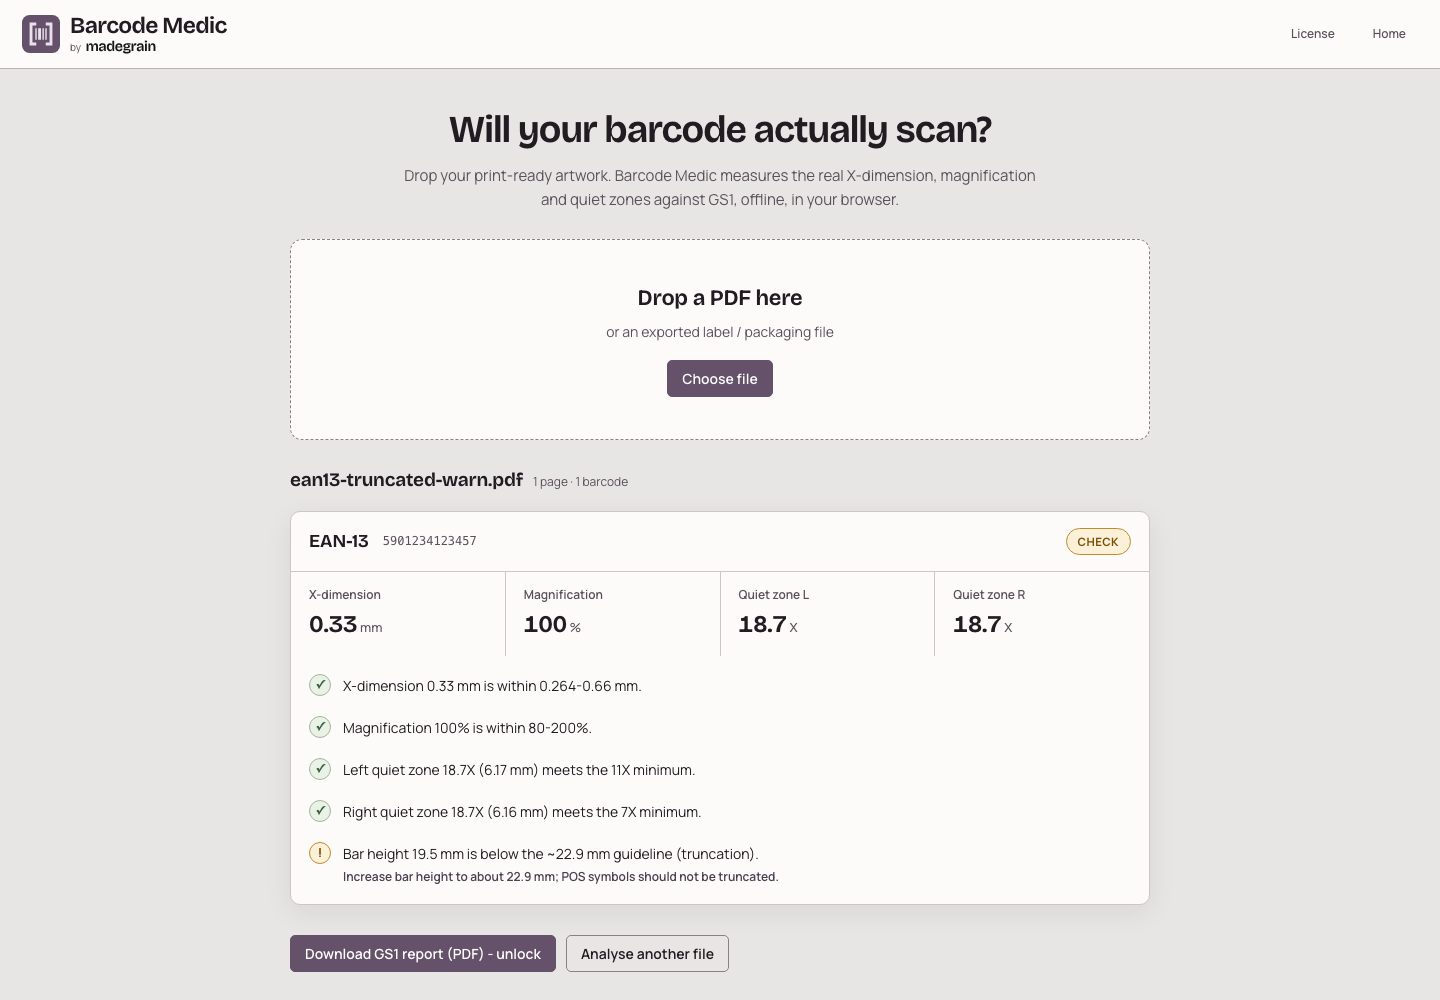
Task: Click 'Left quiet zone 18.7X' message
Action: tap(519, 770)
